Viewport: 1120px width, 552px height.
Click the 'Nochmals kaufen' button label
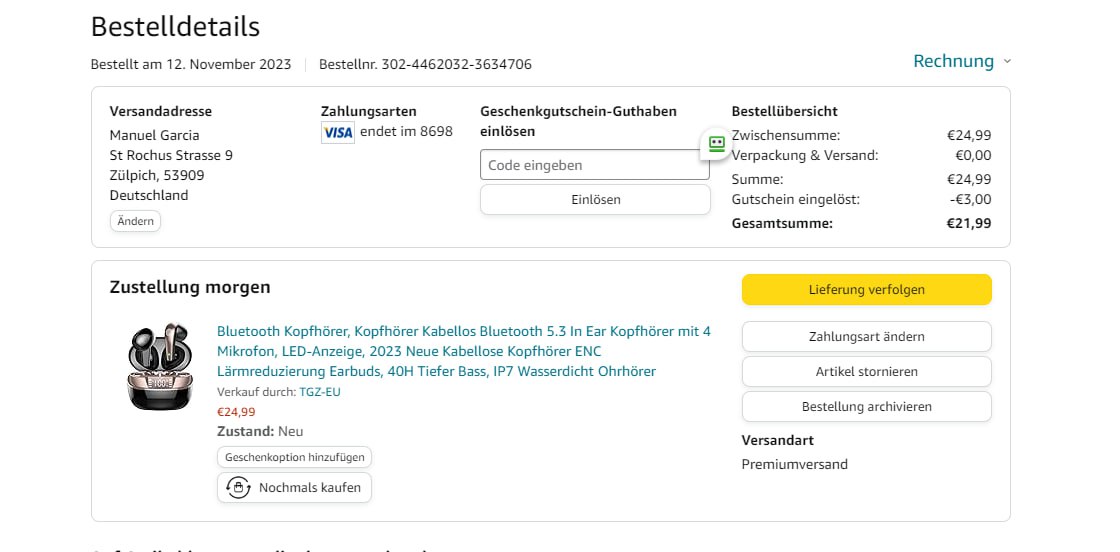tap(311, 488)
